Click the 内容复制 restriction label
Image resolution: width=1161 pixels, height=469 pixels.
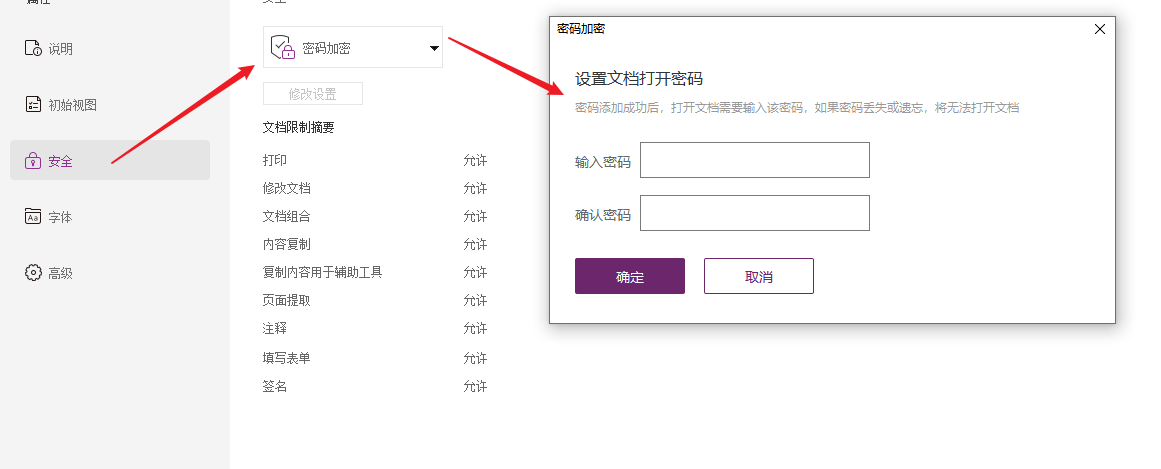(287, 244)
